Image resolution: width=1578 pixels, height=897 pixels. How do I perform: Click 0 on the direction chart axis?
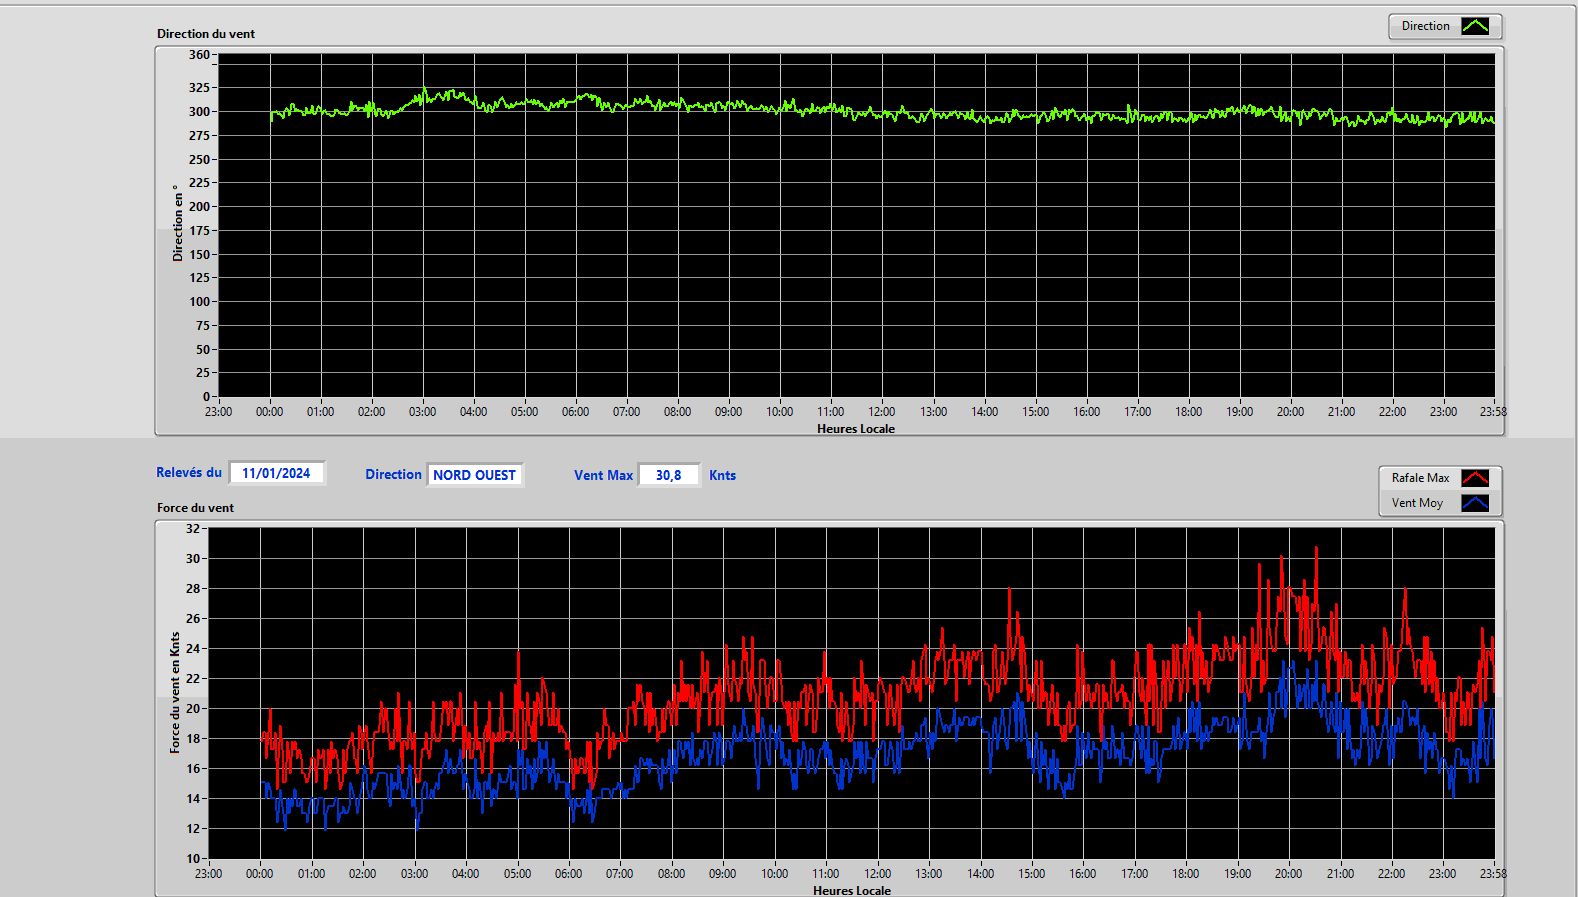[x=206, y=397]
